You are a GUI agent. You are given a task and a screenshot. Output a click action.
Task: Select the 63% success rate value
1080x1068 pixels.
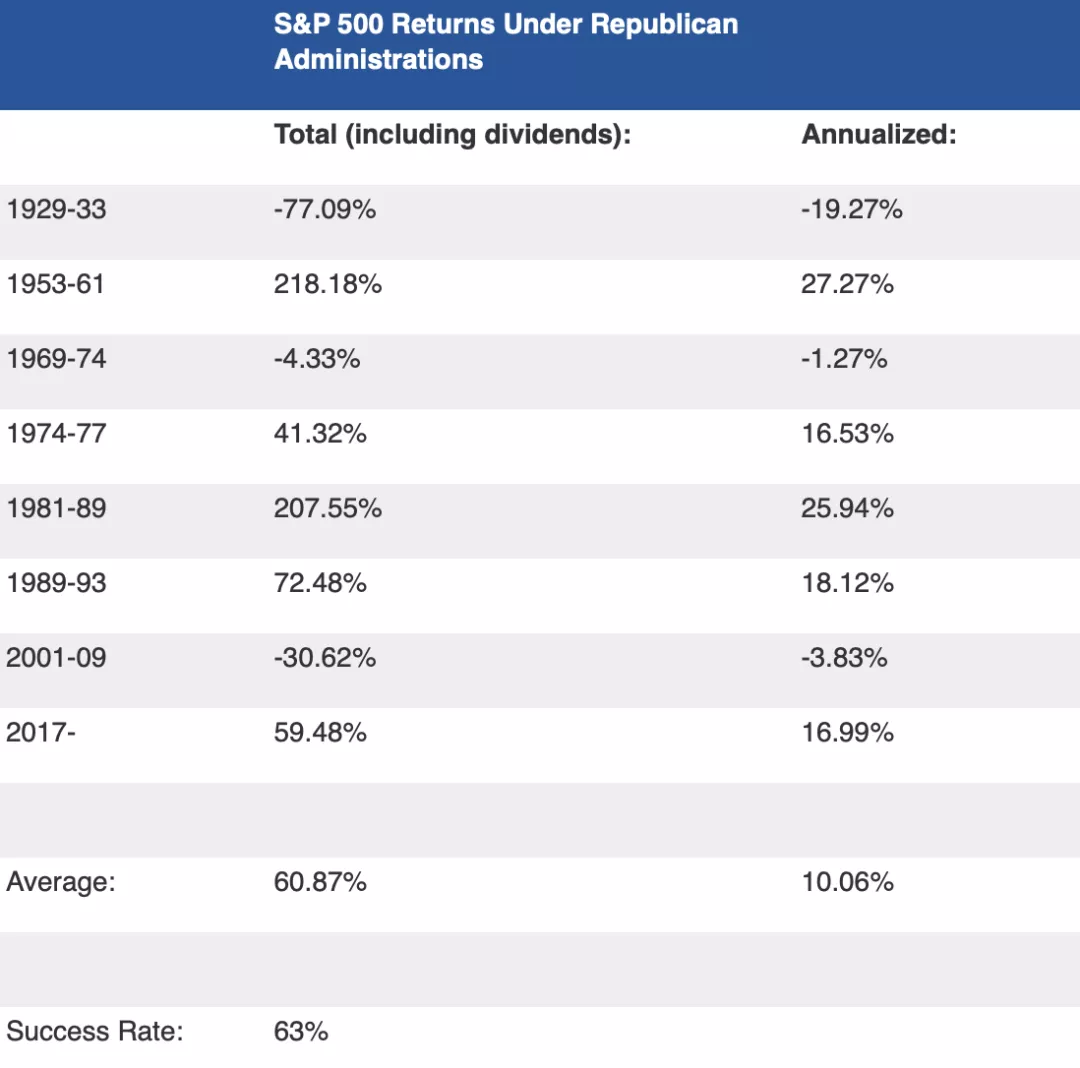point(301,1032)
